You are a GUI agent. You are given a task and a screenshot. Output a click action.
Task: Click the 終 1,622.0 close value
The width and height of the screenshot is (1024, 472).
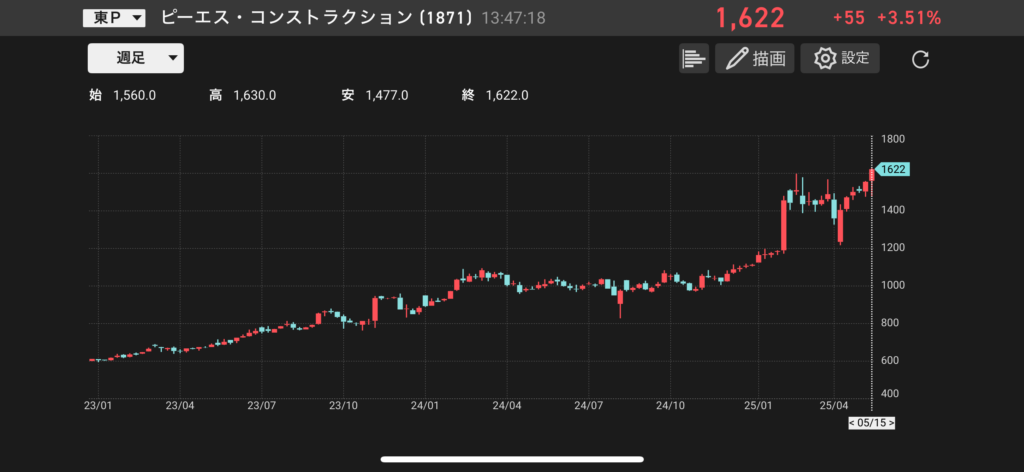(495, 95)
